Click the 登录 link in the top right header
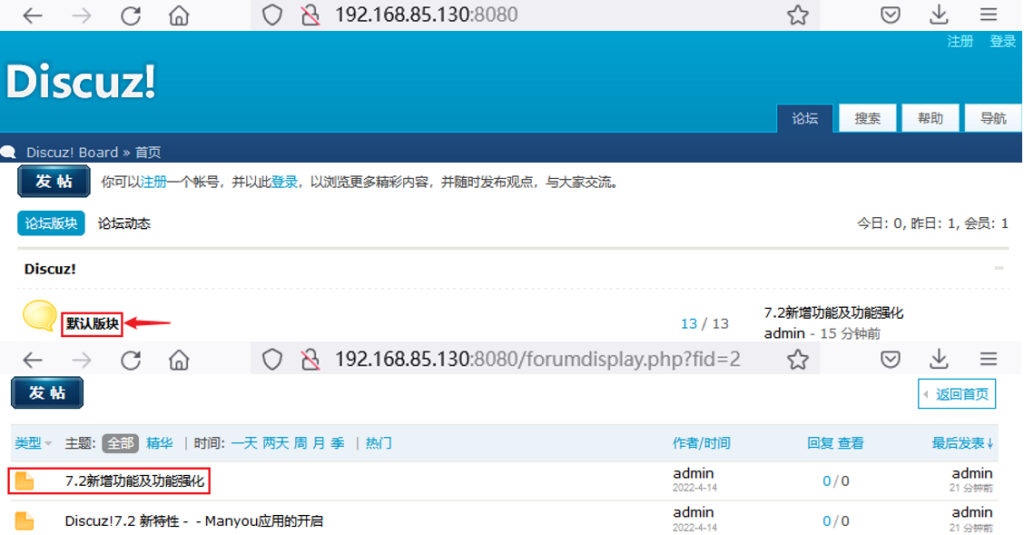 [1002, 41]
